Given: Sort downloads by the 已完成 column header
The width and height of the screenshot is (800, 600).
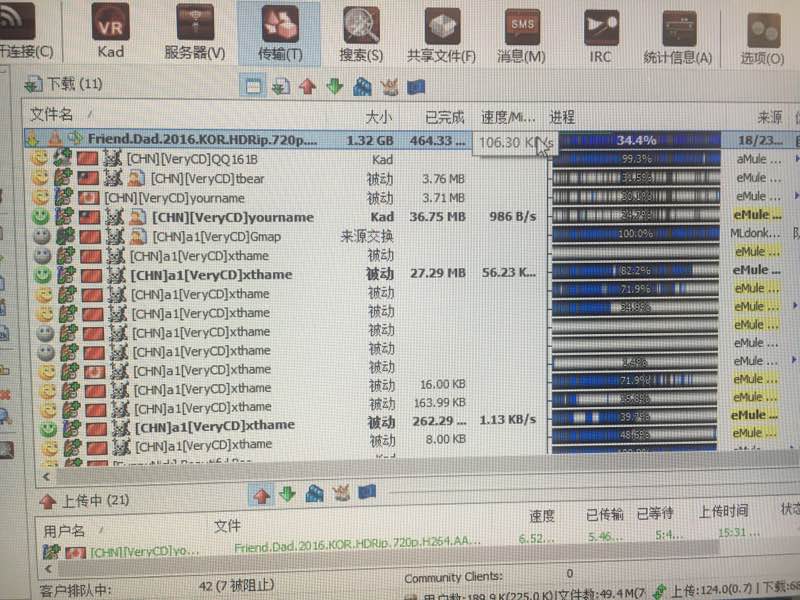Looking at the screenshot, I should click(444, 118).
